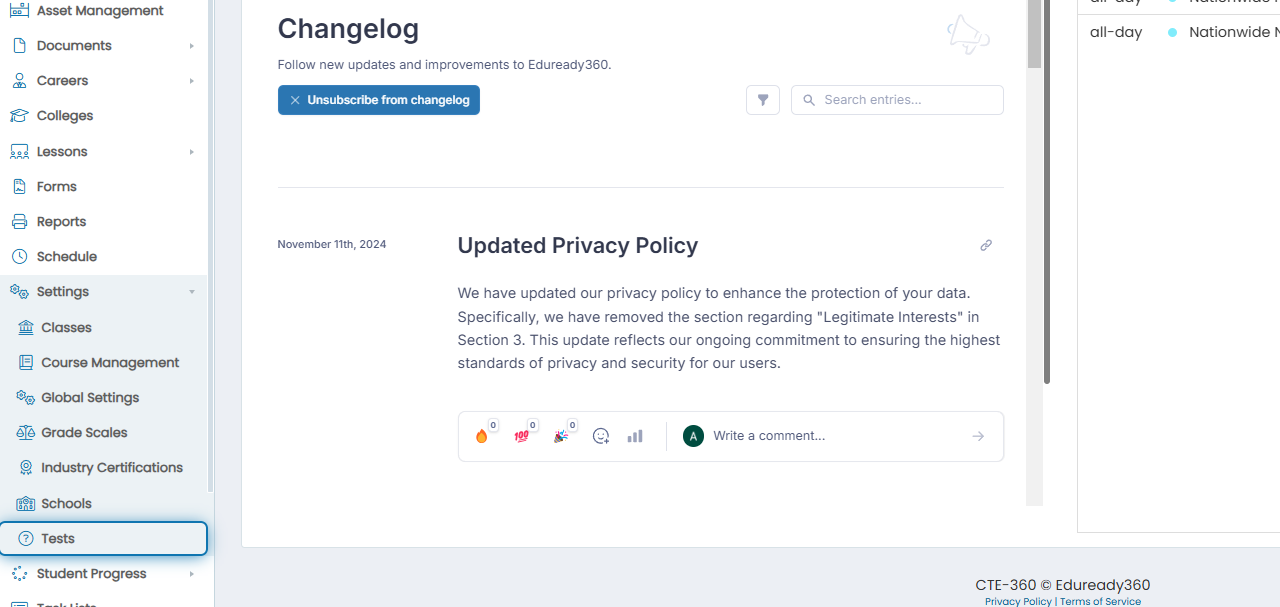Click the filter funnel icon beside search

tap(763, 100)
